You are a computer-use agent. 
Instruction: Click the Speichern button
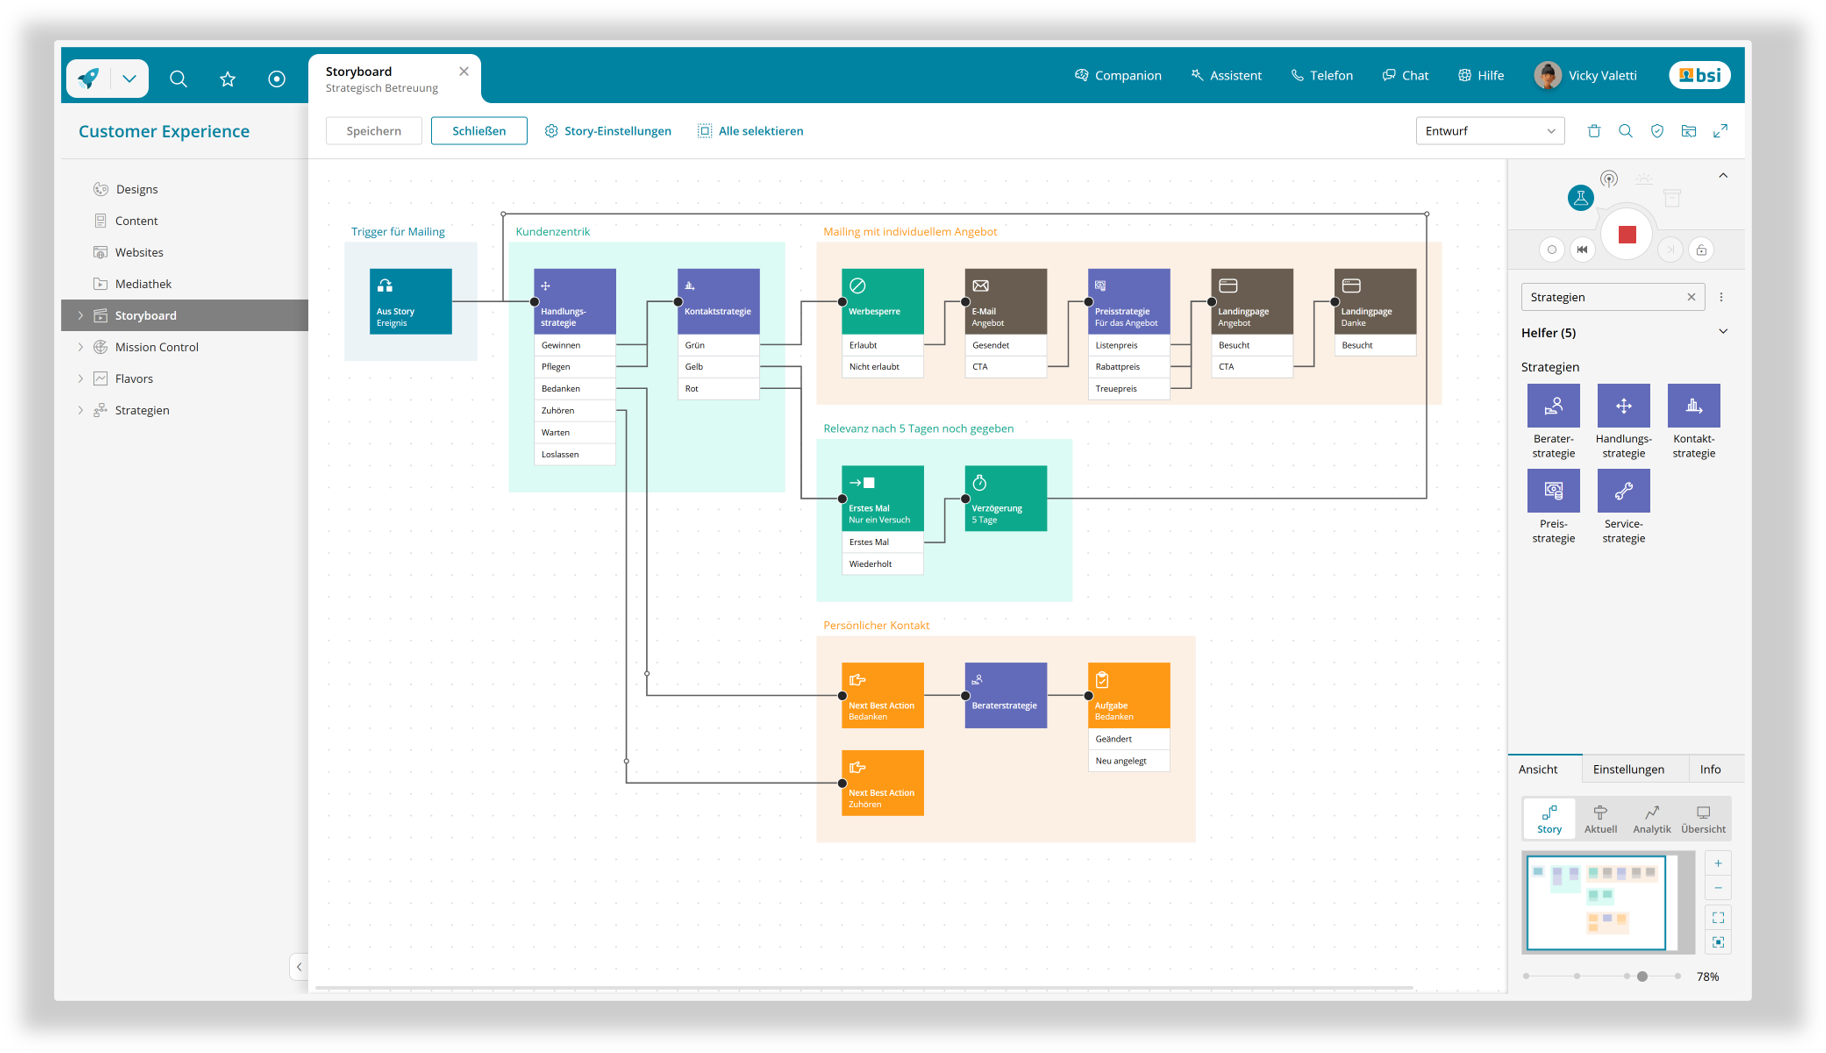click(374, 131)
